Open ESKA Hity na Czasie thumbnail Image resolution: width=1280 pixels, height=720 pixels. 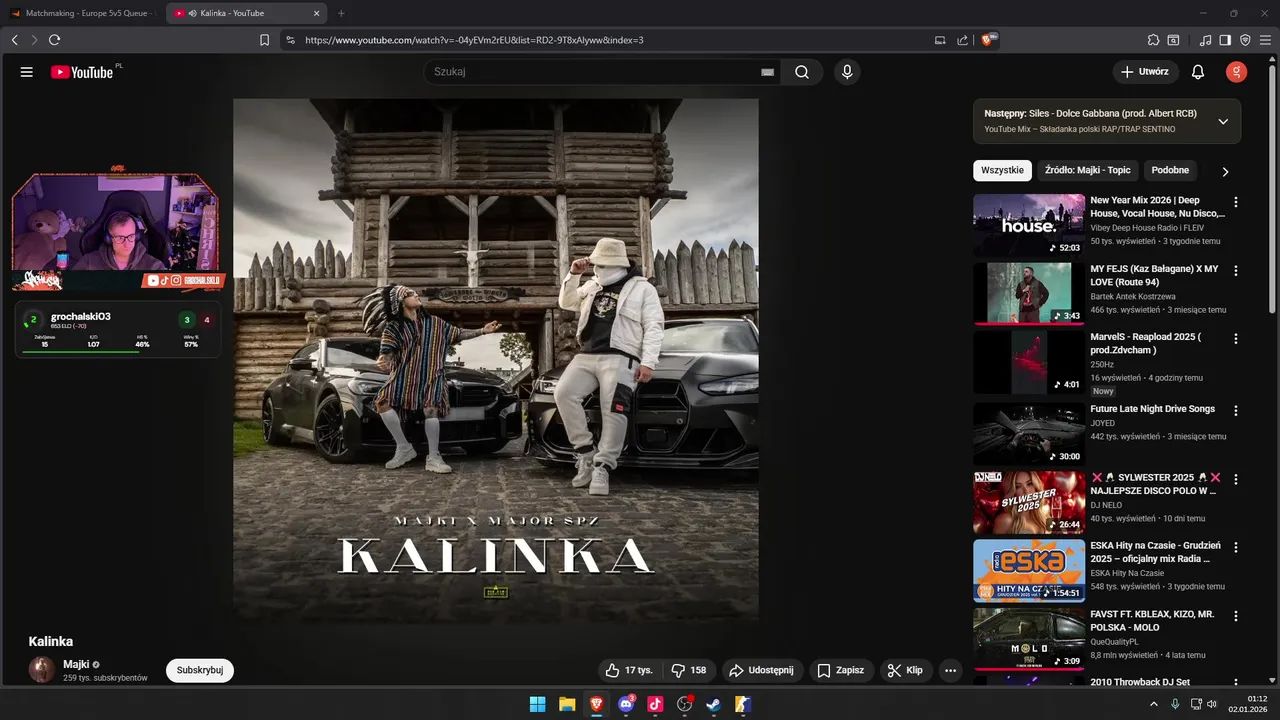(x=1029, y=571)
